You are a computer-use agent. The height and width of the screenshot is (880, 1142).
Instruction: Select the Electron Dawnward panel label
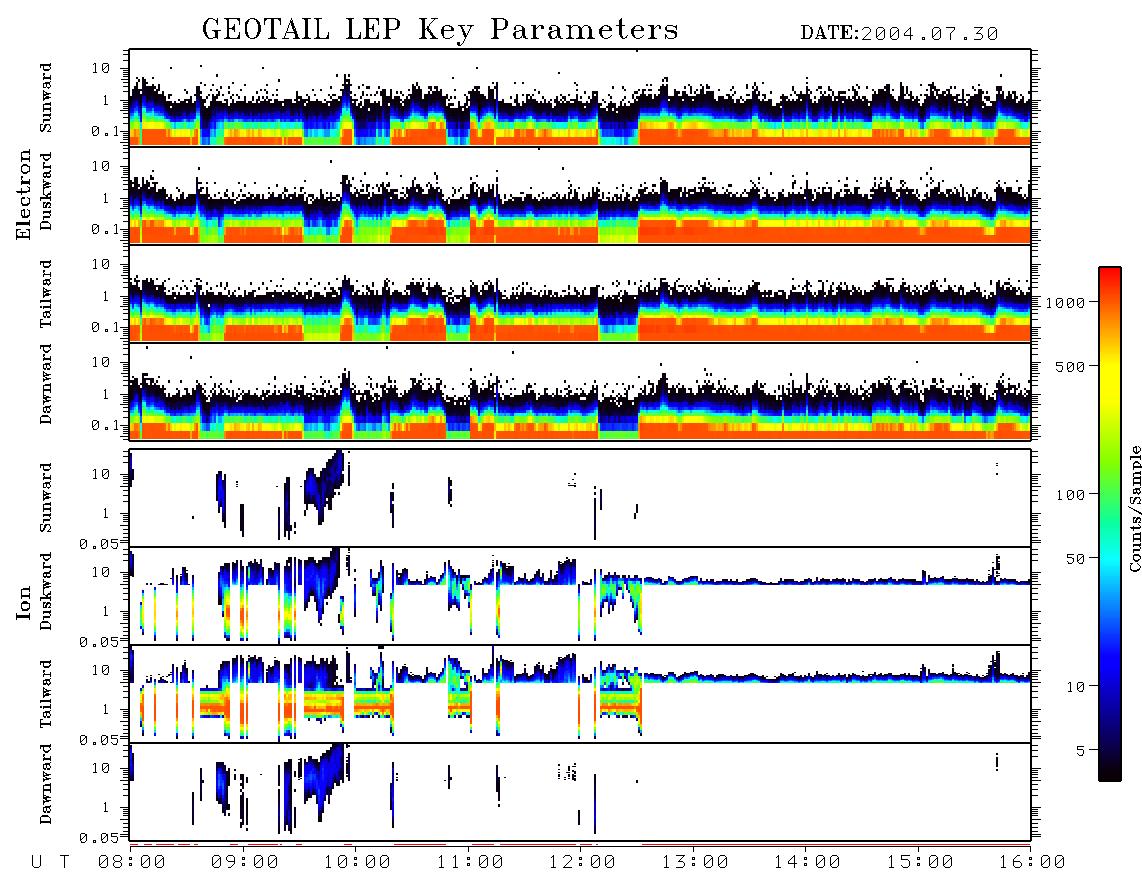pos(46,384)
